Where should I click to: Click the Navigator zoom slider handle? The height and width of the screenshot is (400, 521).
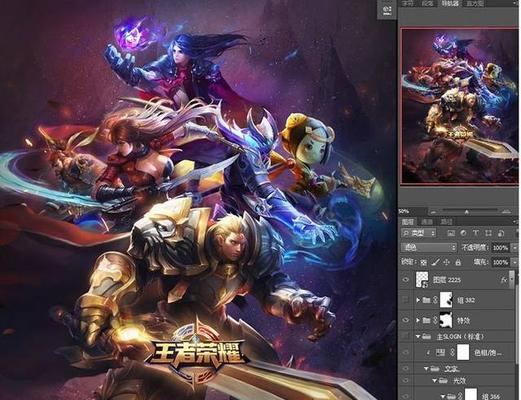pyautogui.click(x=467, y=212)
